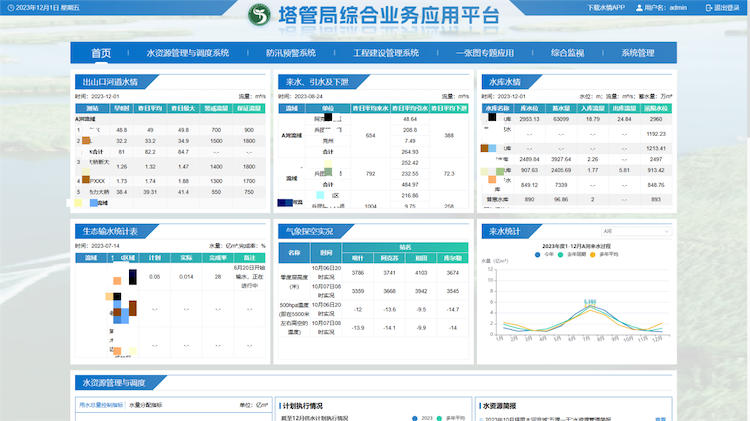Click the 2023年12月1日 星期五 date text
Screen dimensions: 750x421
(47, 8)
